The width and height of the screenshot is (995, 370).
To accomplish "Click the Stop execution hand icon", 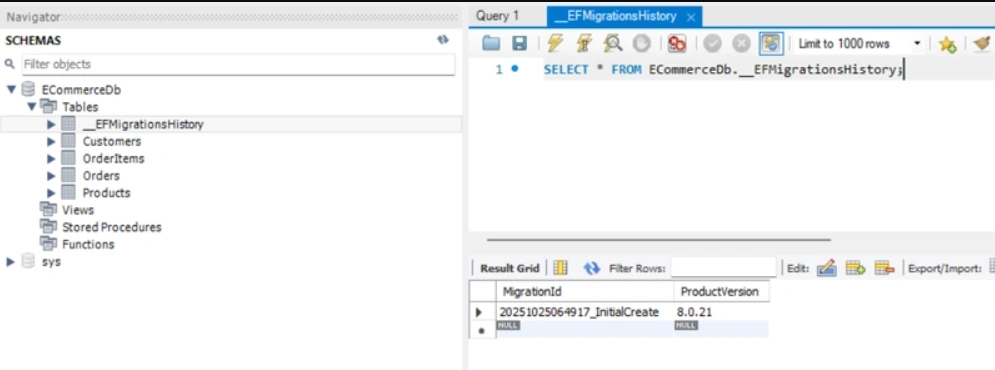I will point(642,43).
